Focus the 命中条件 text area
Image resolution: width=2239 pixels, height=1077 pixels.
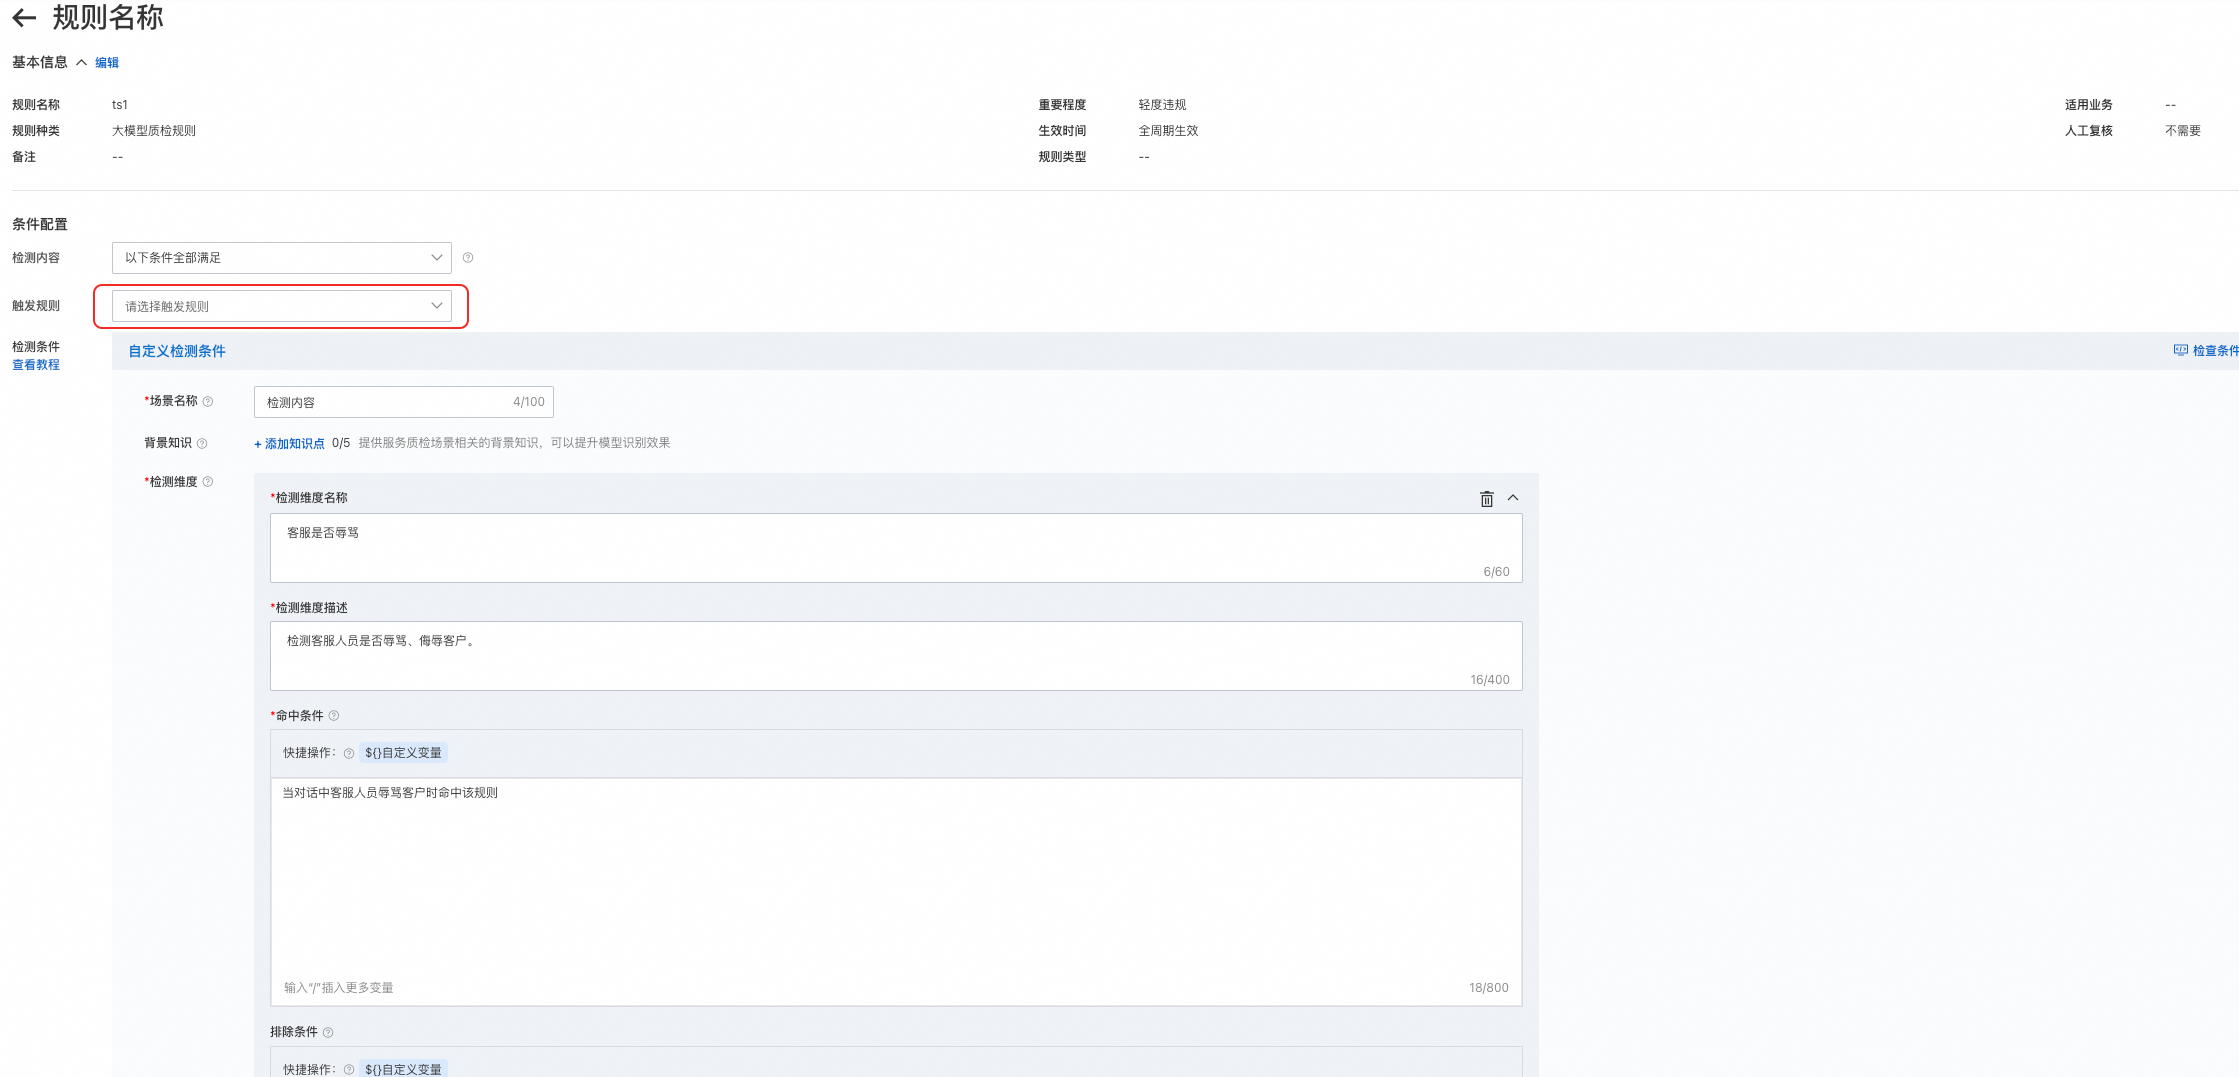[896, 892]
